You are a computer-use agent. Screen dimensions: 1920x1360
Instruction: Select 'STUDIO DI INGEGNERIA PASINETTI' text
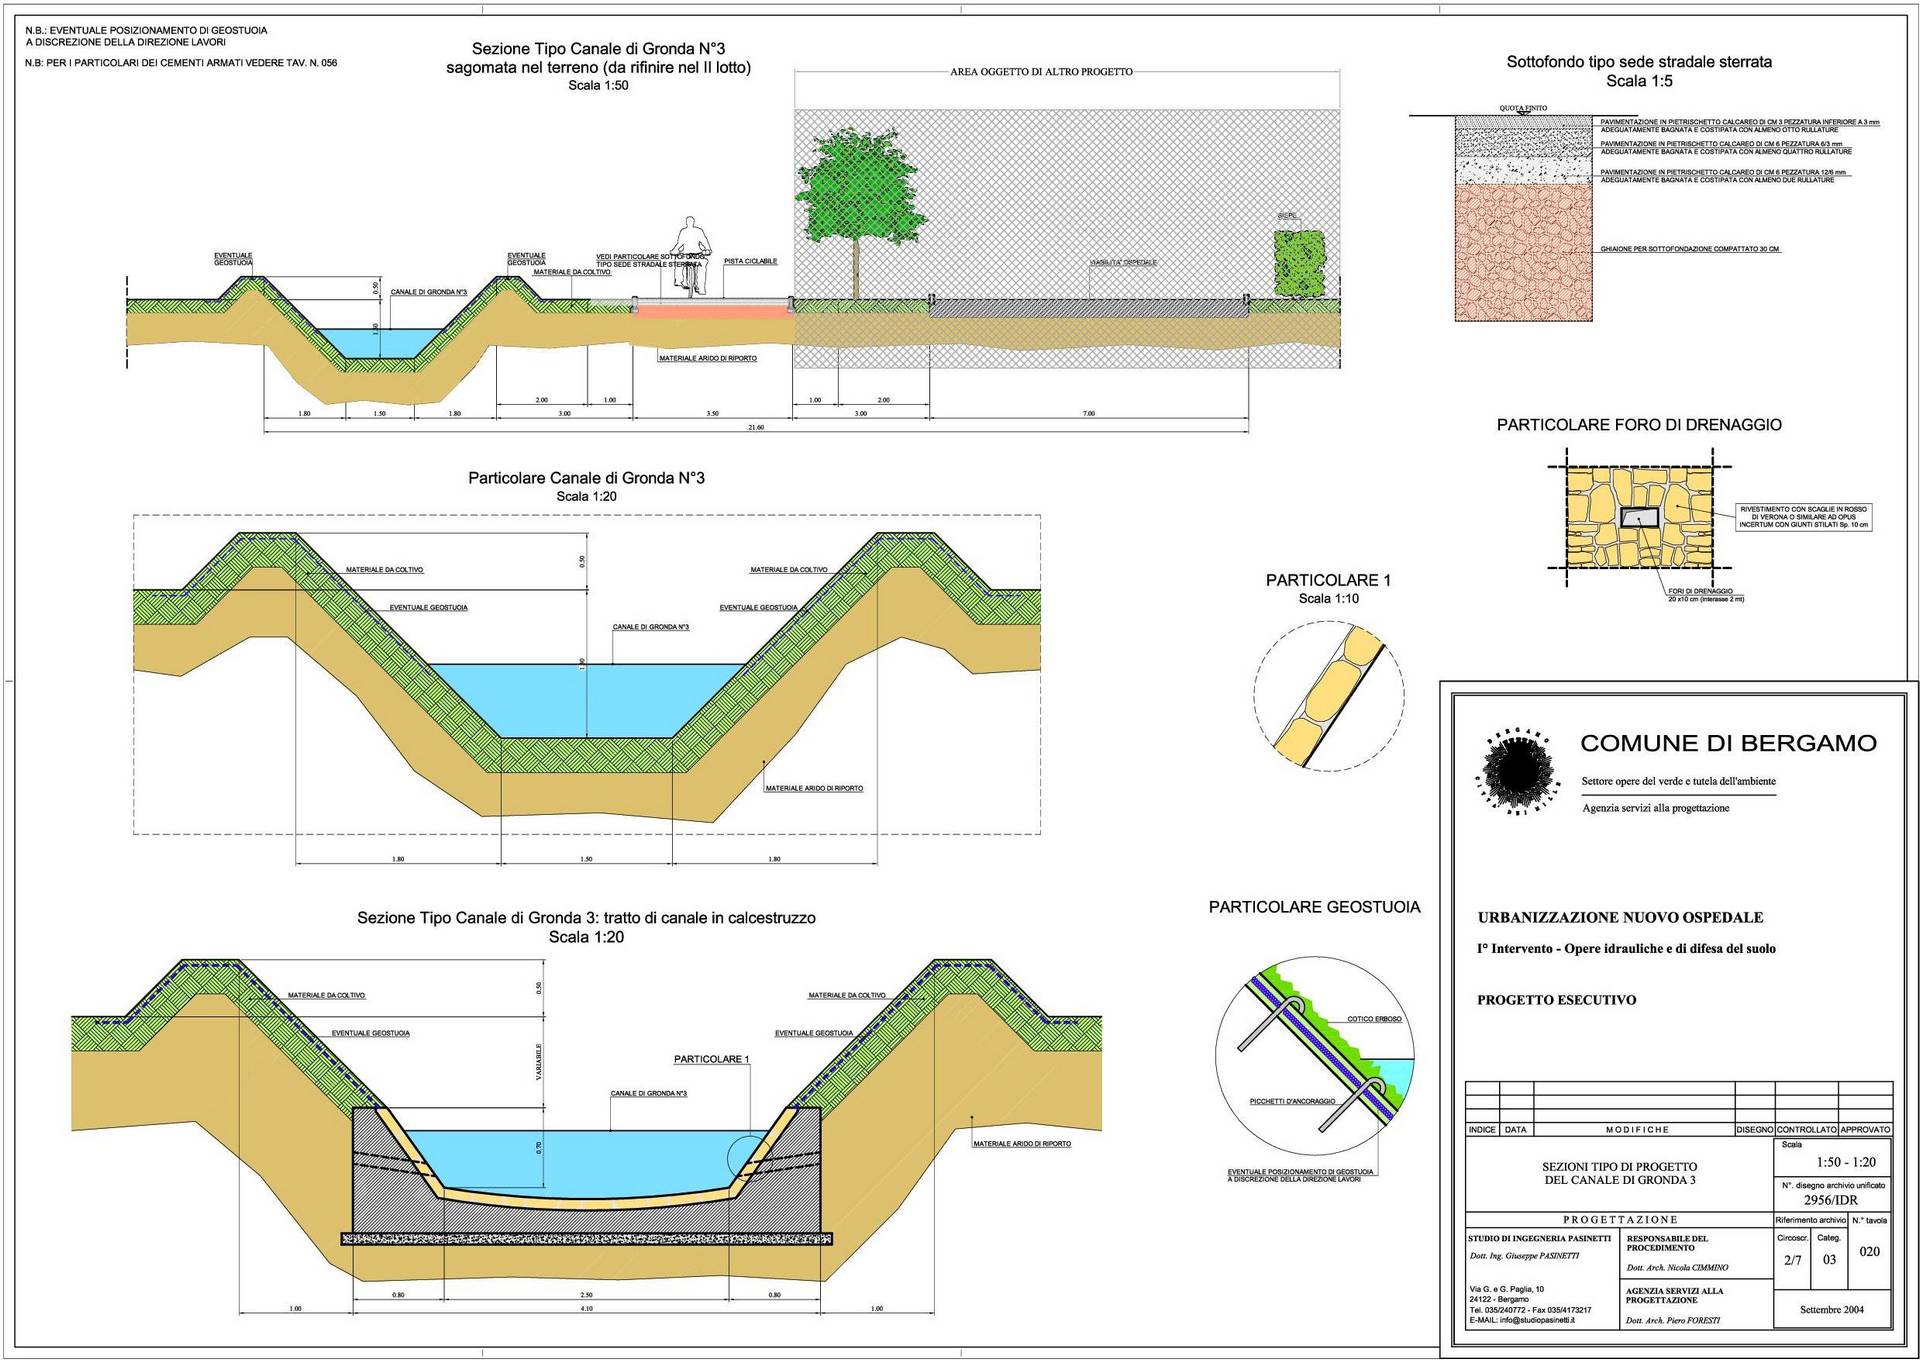pos(1540,1238)
